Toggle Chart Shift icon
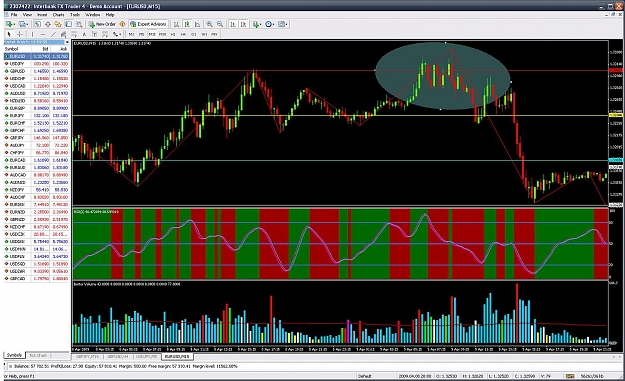Screen dimensions: 625x381 [x=243, y=24]
